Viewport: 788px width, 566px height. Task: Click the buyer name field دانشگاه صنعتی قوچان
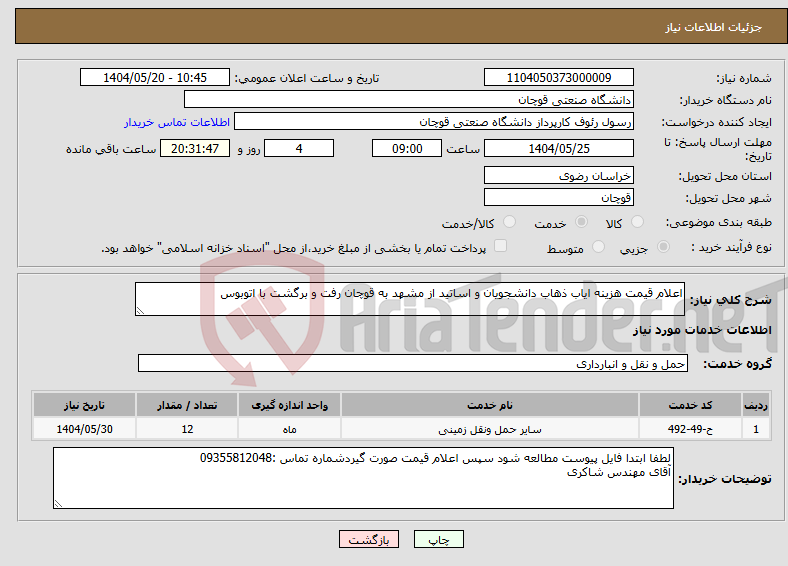(409, 100)
